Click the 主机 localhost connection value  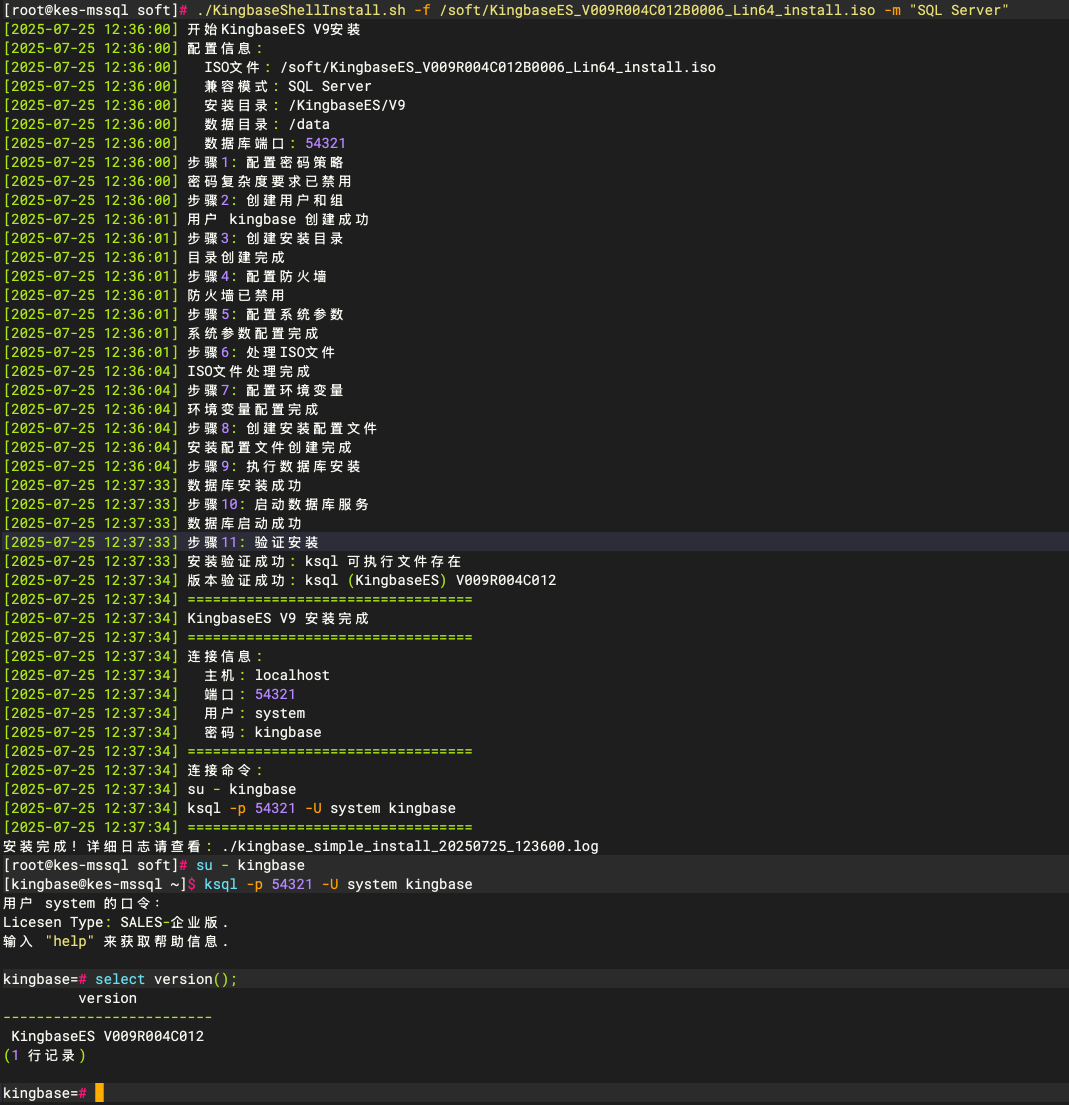(x=292, y=675)
